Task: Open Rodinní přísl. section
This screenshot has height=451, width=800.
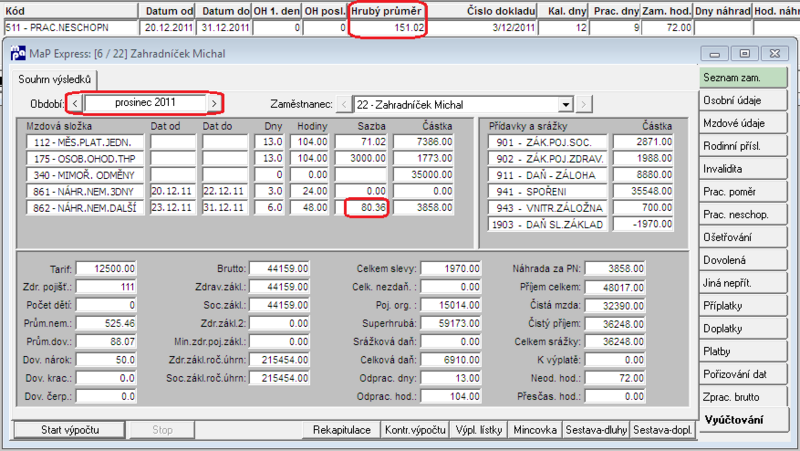Action: 743,146
